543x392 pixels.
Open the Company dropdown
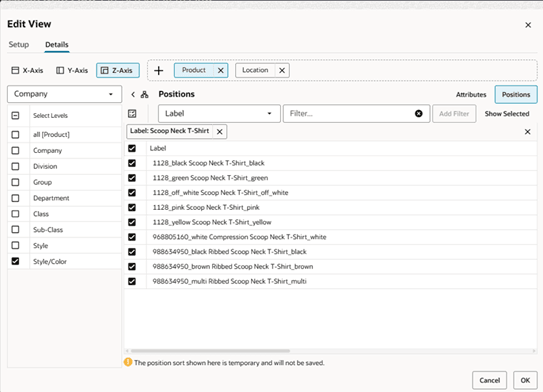pos(64,94)
